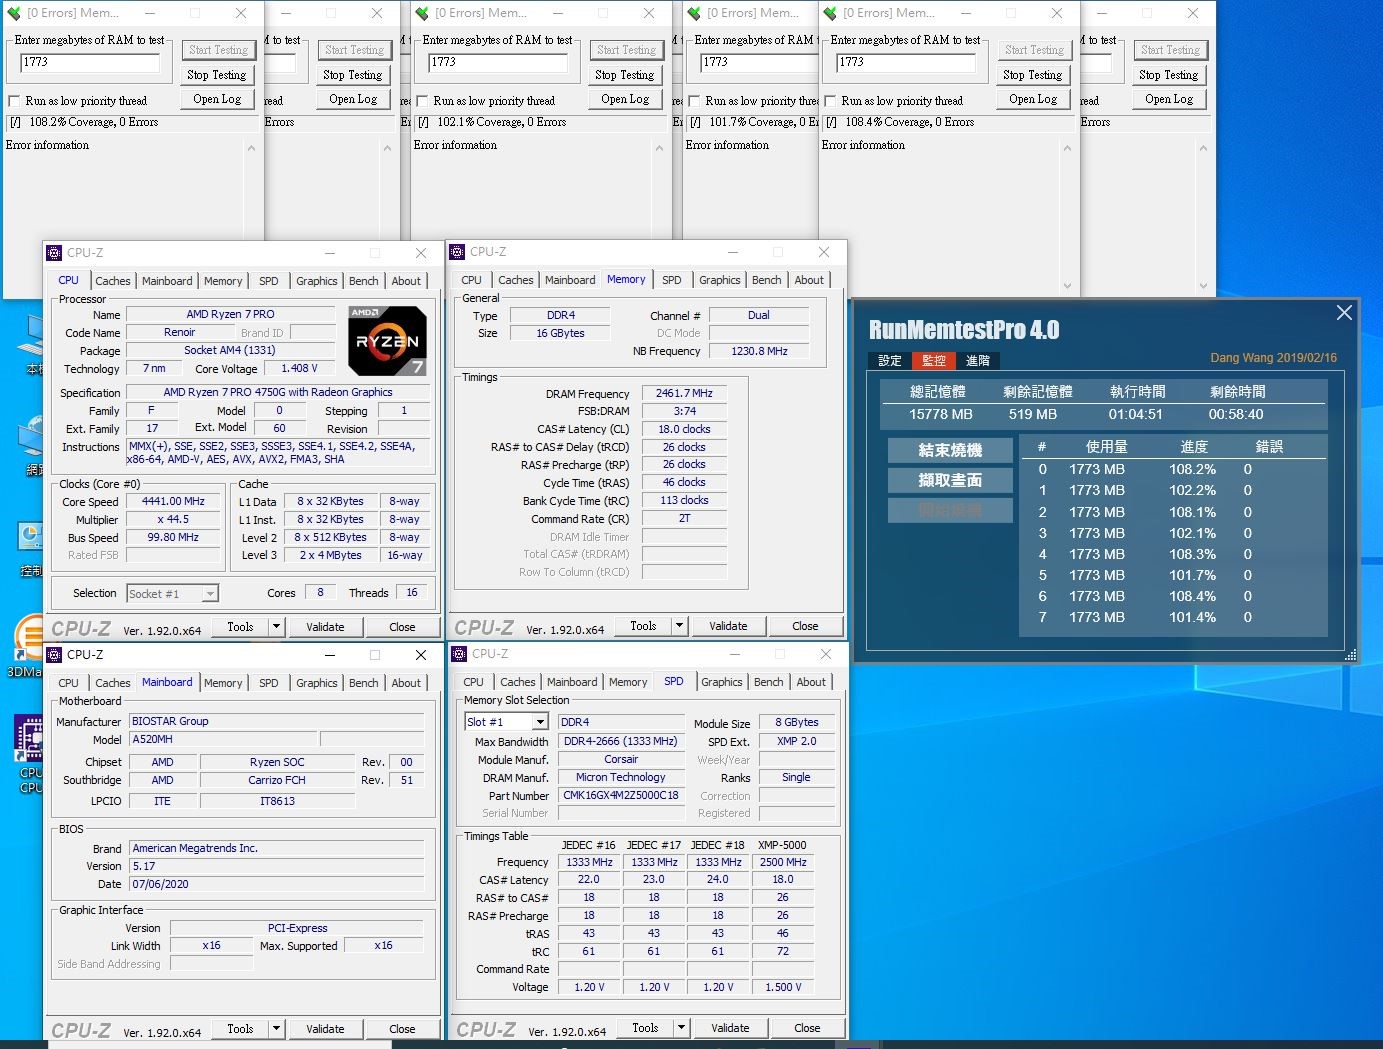Screen dimensions: 1383x1049
Task: Open Tools dropdown arrow in CPU-Z Processor window
Action: point(277,627)
